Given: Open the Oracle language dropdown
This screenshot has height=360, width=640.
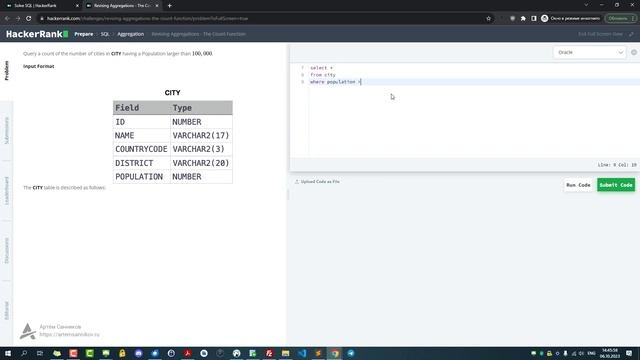Looking at the screenshot, I should tap(590, 52).
